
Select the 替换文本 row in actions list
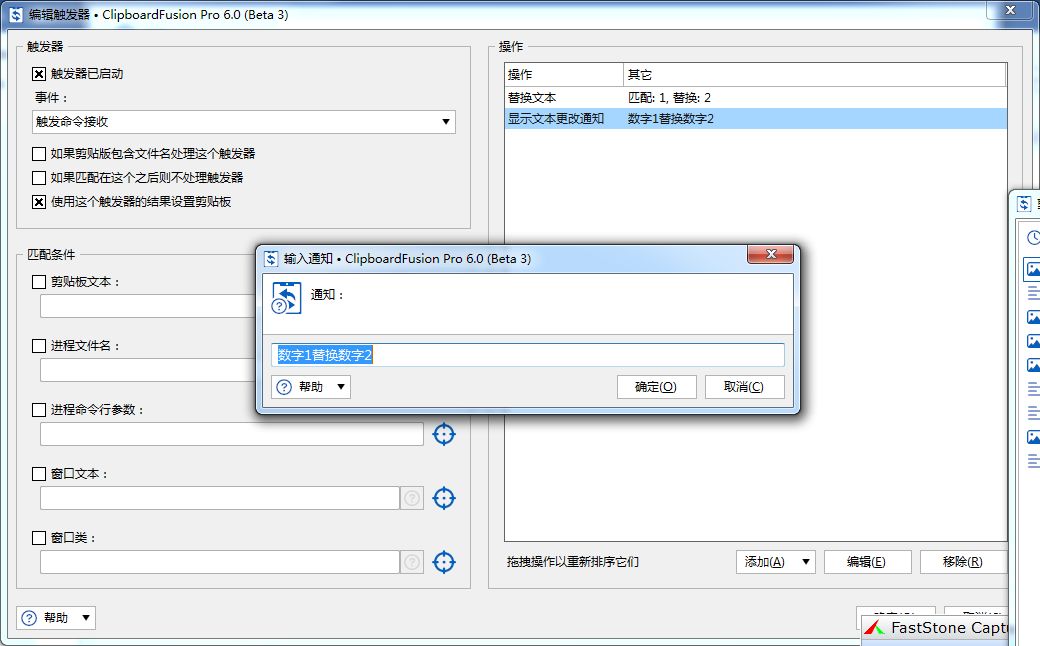pyautogui.click(x=755, y=97)
